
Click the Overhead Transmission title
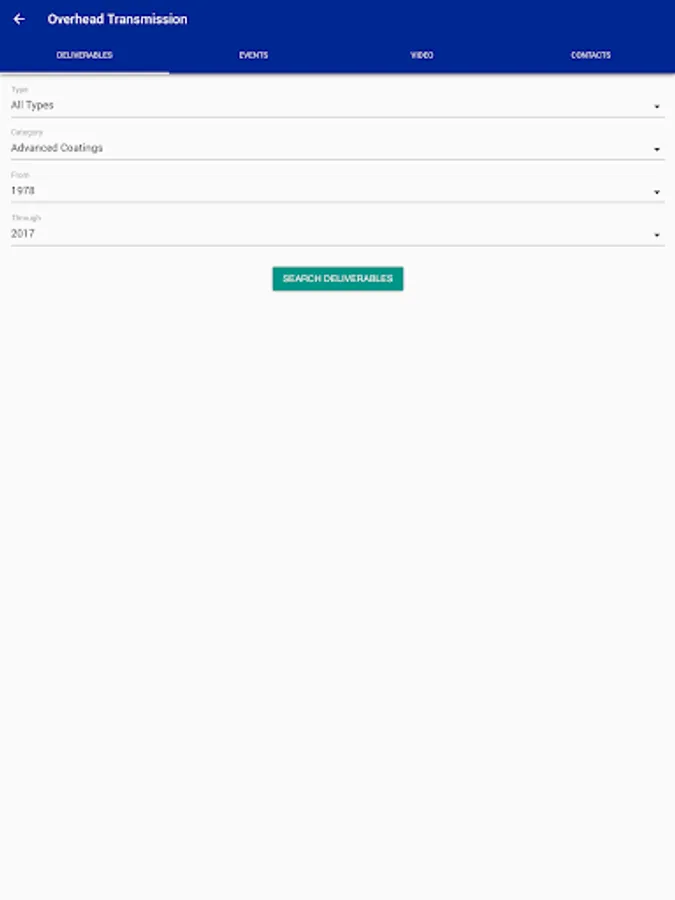[117, 19]
